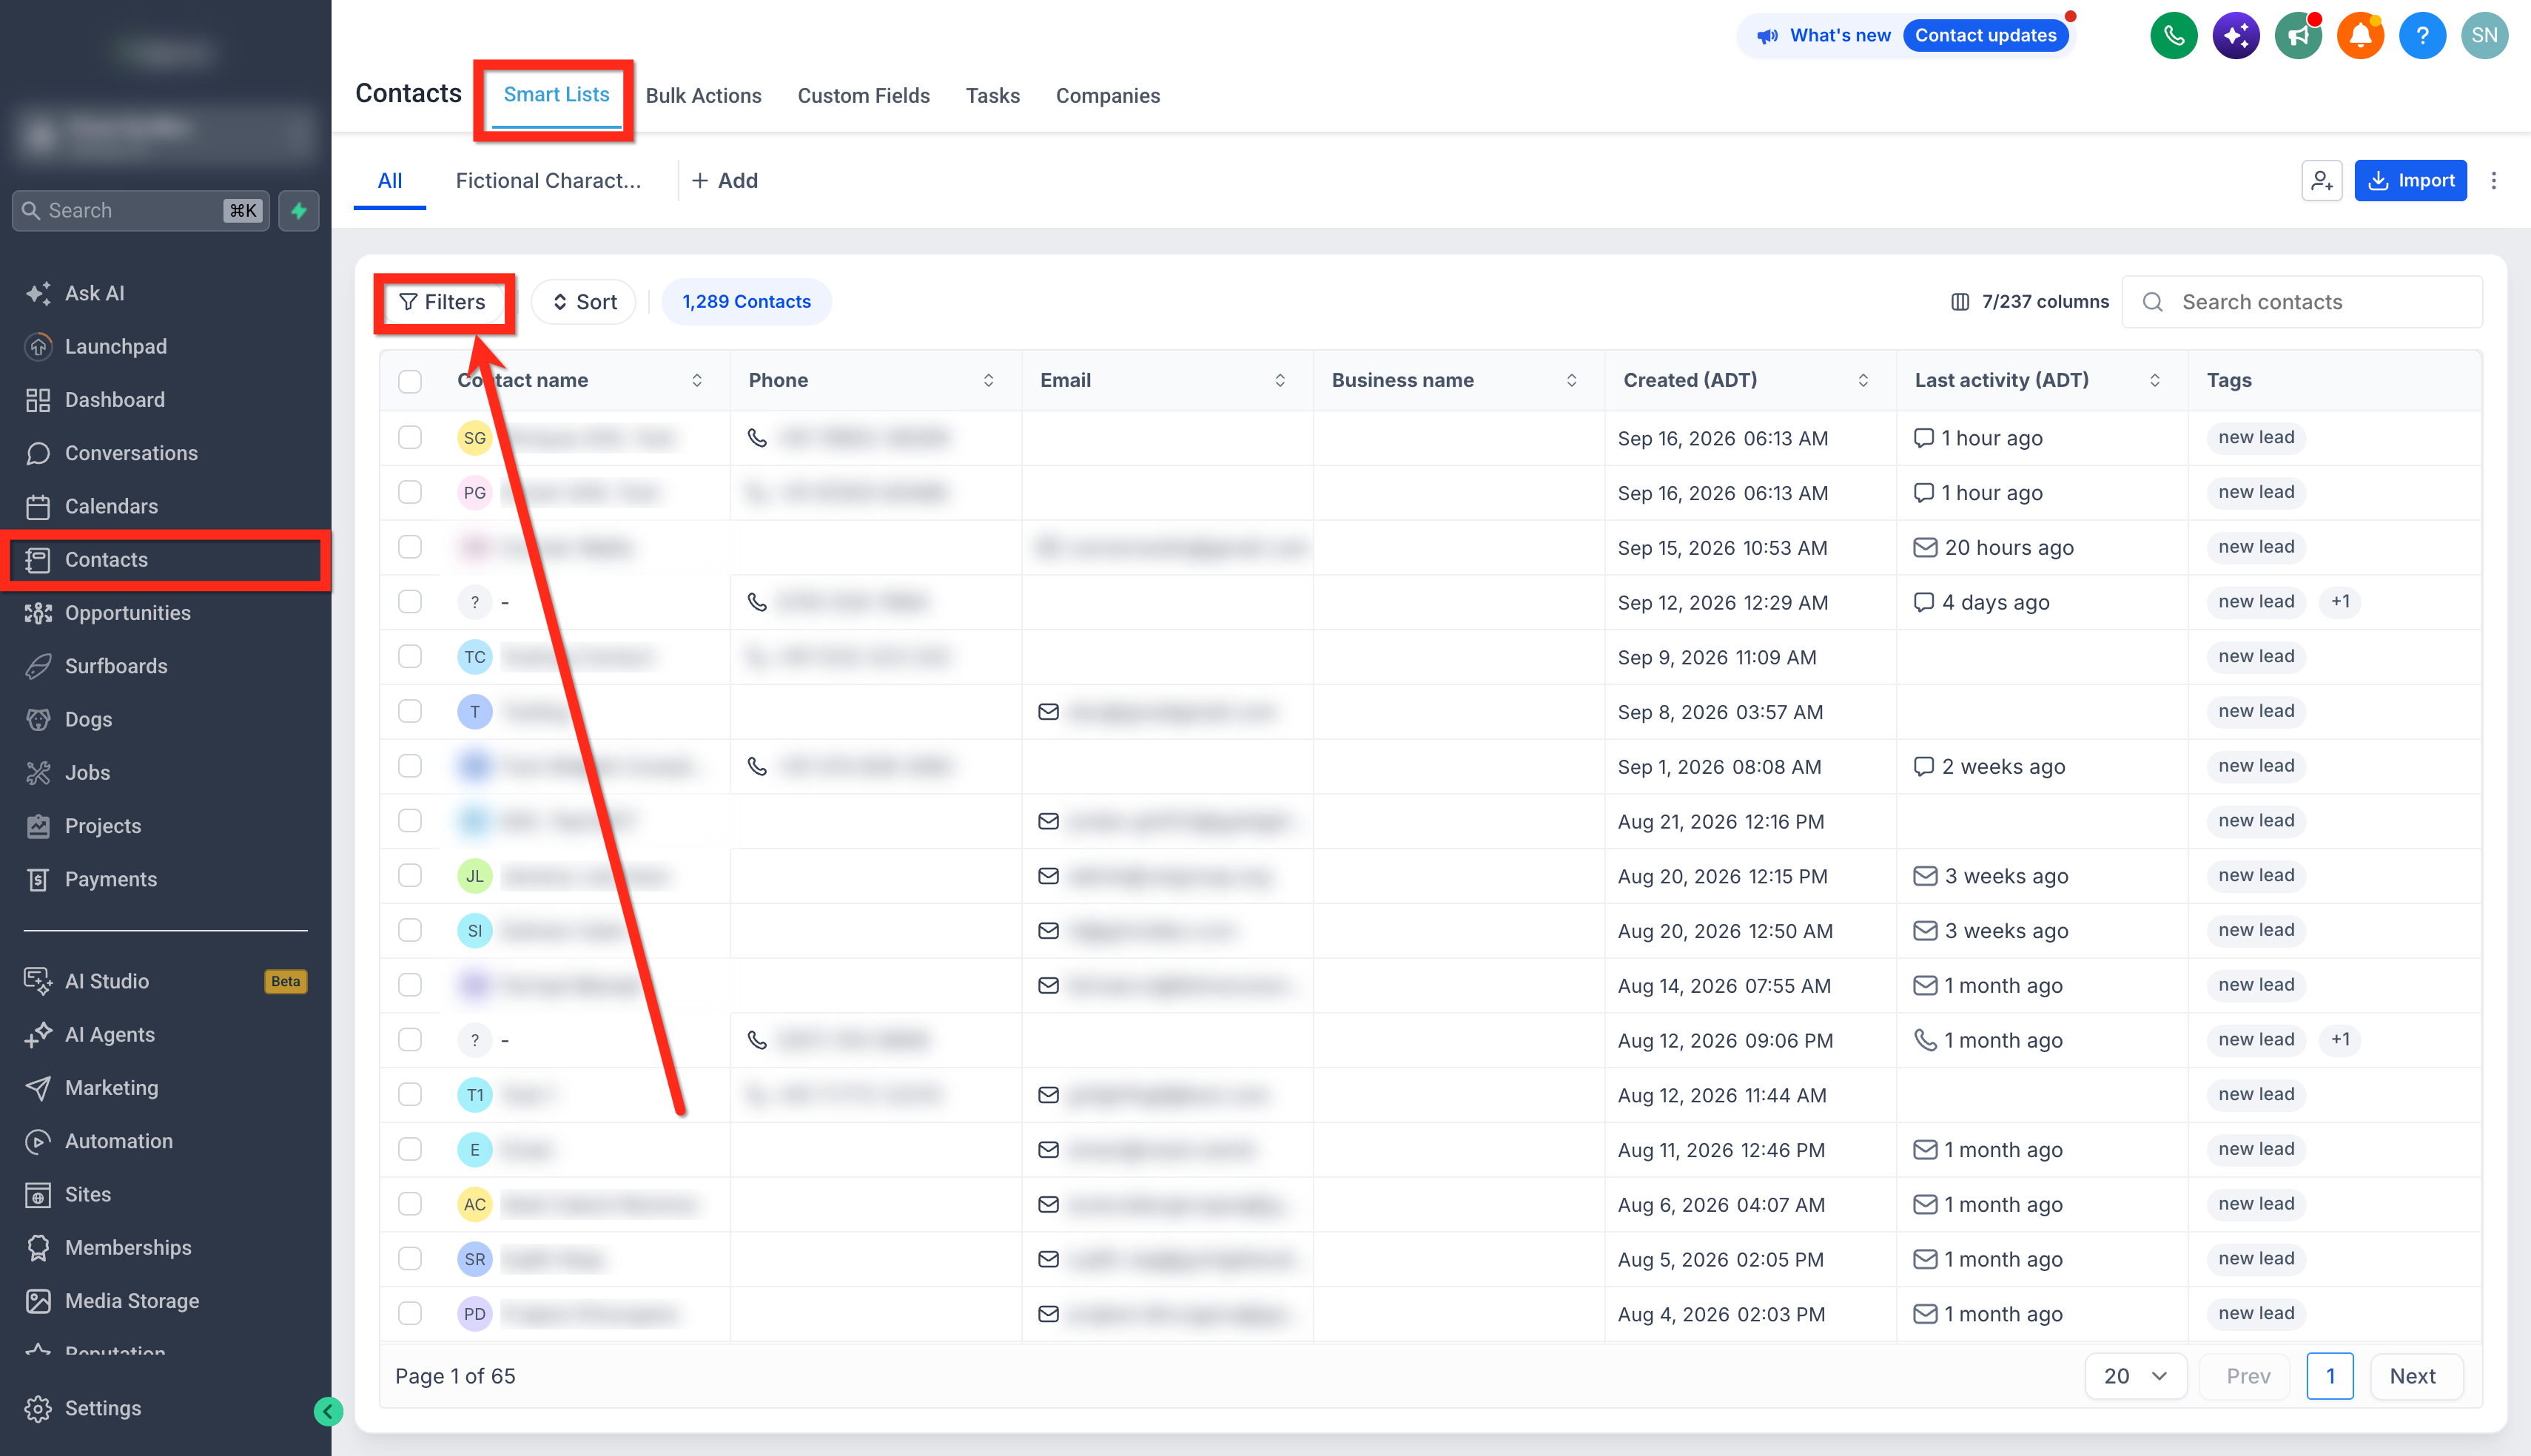
Task: Select the checkbox for contact JL
Action: (x=410, y=876)
